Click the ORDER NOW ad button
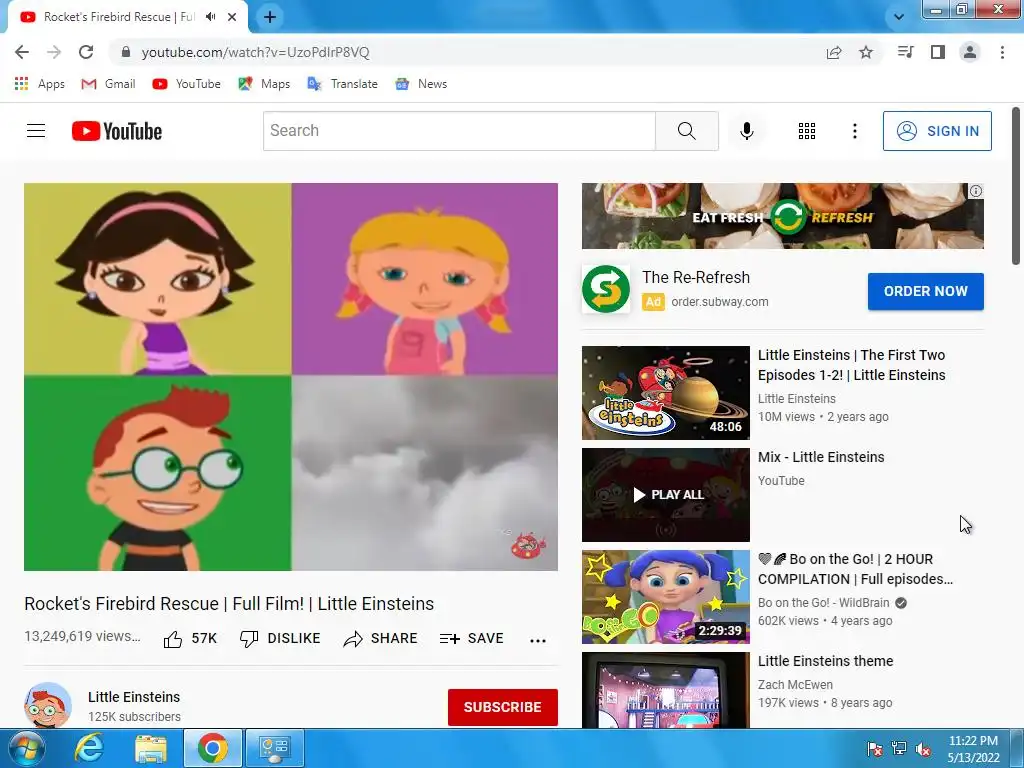1024x768 pixels. coord(925,291)
